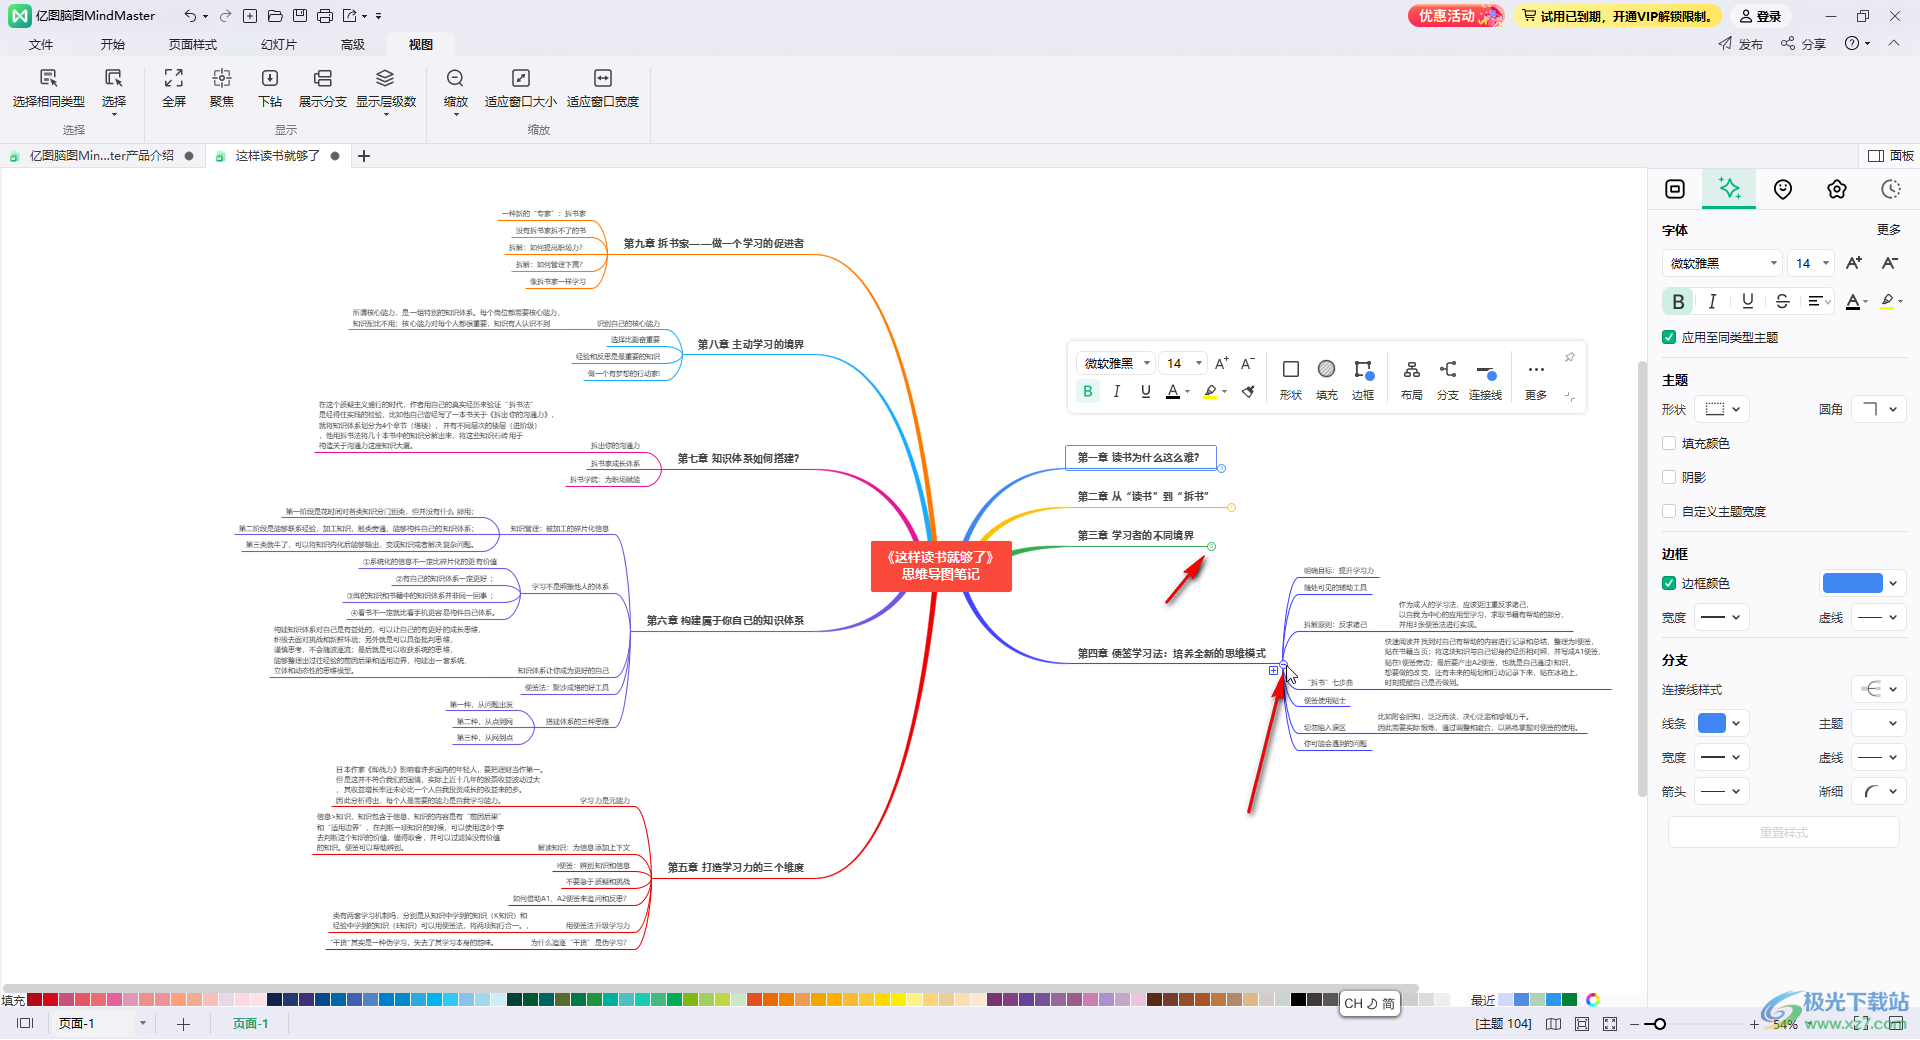The height and width of the screenshot is (1040, 1920).
Task: Click the Publish button
Action: tap(1741, 44)
